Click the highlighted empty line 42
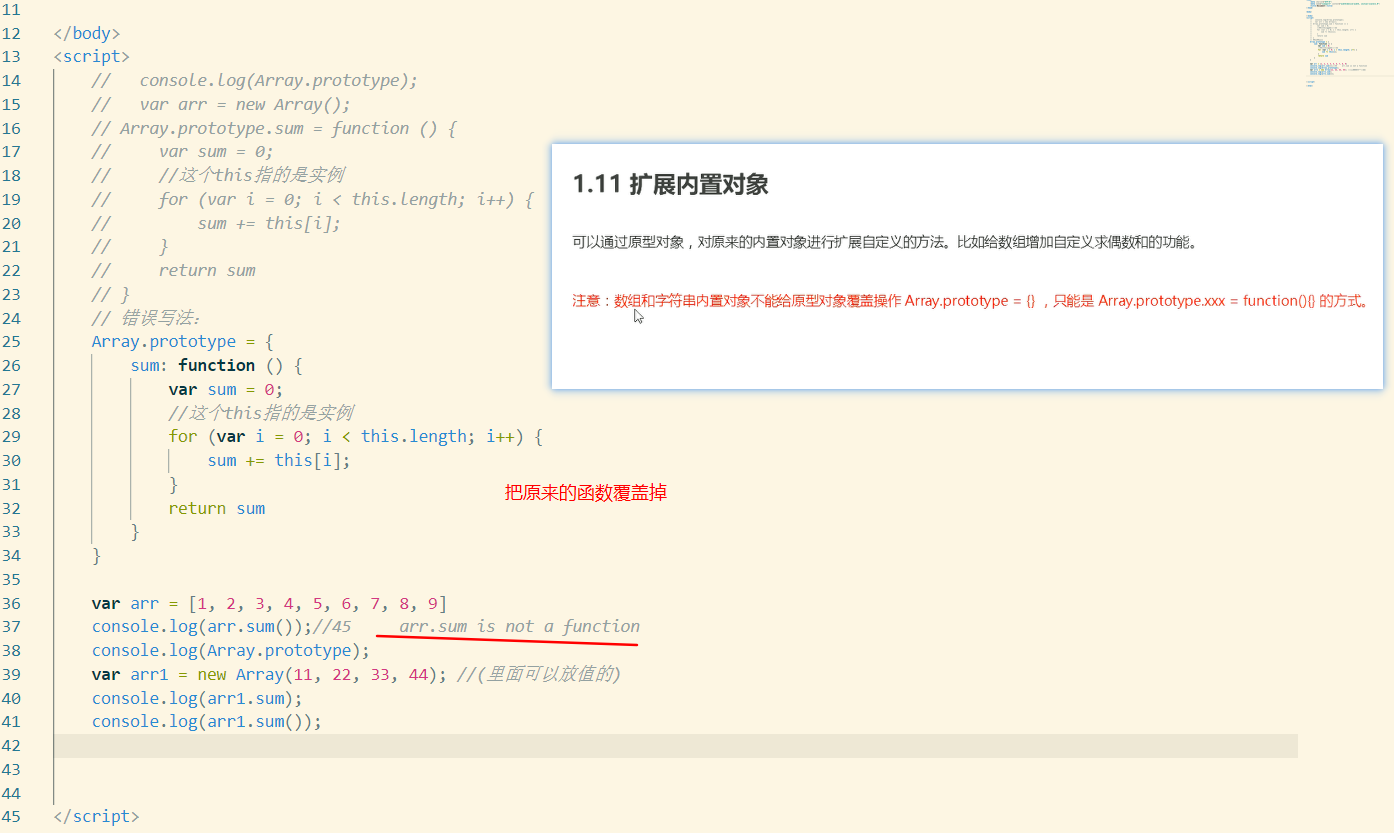Image resolution: width=1394 pixels, height=833 pixels. 675,746
